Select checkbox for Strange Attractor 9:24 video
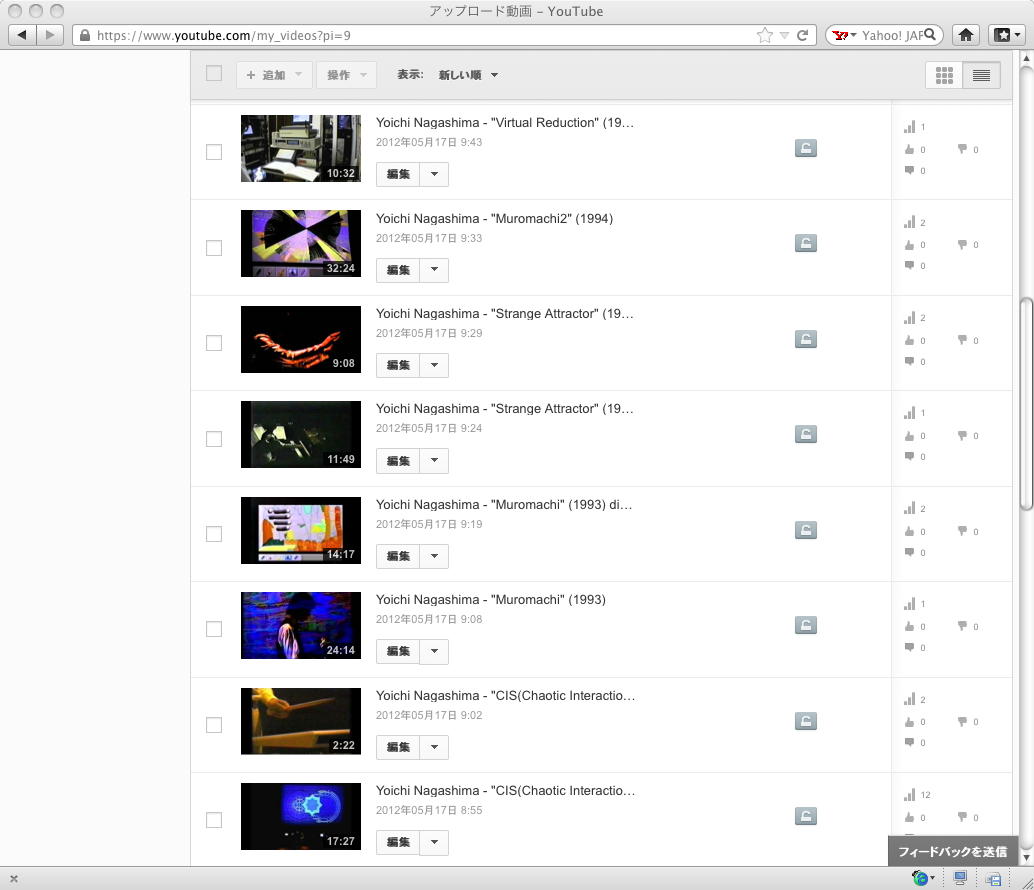Image resolution: width=1034 pixels, height=890 pixels. [214, 439]
